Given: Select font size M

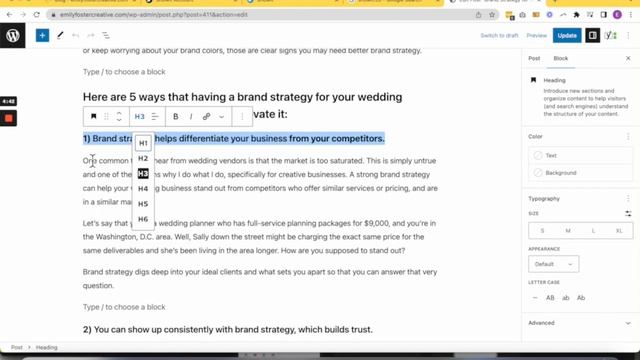Looking at the screenshot, I should coord(568,231).
